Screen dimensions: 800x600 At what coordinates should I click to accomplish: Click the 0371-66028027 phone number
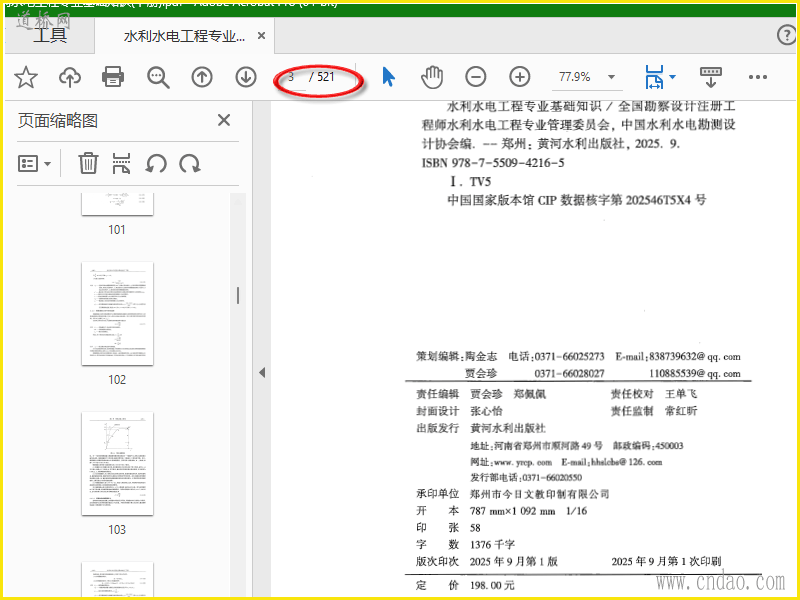(569, 373)
